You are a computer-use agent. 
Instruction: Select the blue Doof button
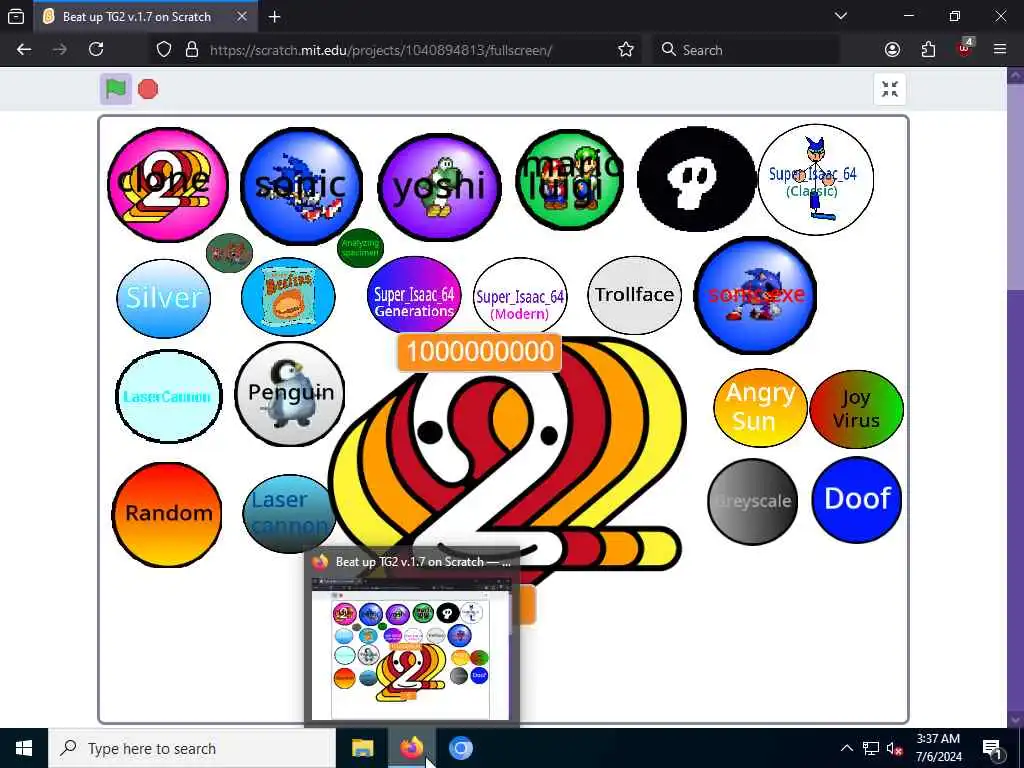pyautogui.click(x=857, y=500)
